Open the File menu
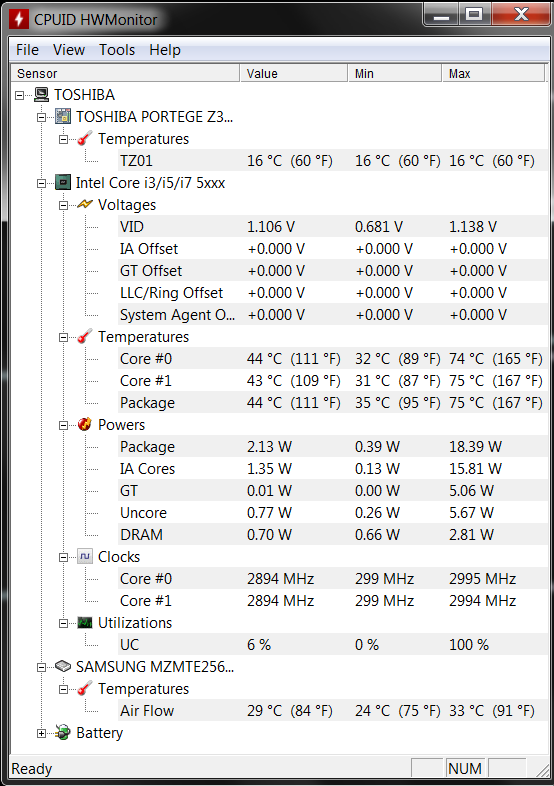Screen dimensions: 554x786 click(27, 50)
